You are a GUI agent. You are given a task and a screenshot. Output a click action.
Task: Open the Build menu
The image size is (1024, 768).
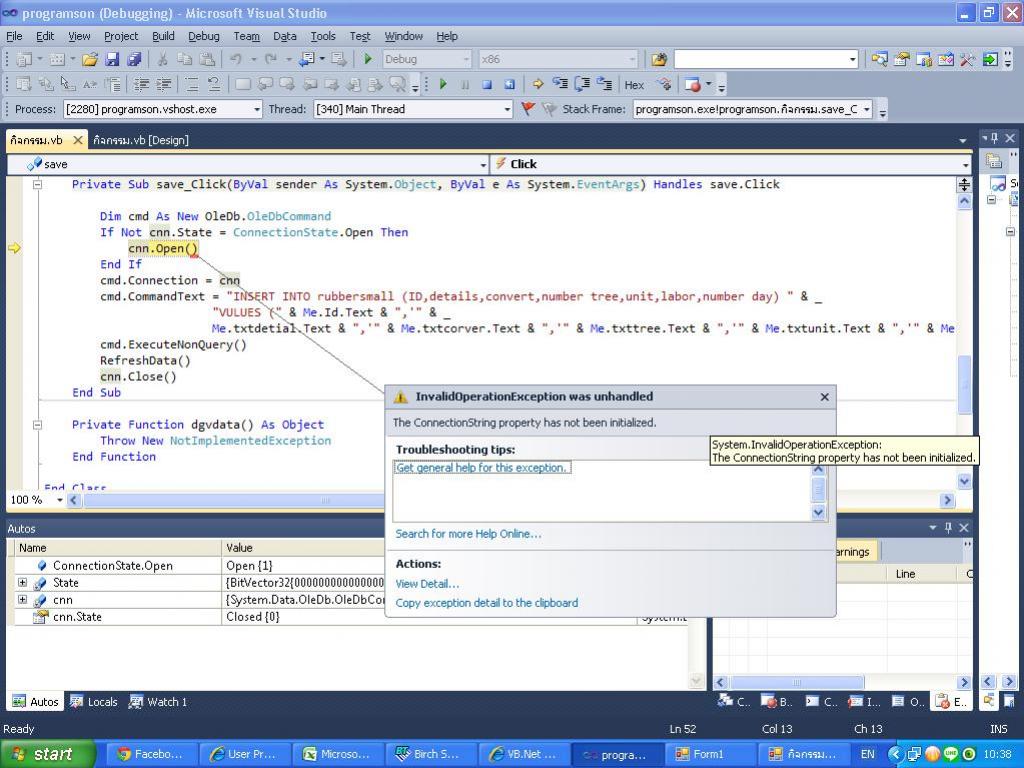coord(163,36)
